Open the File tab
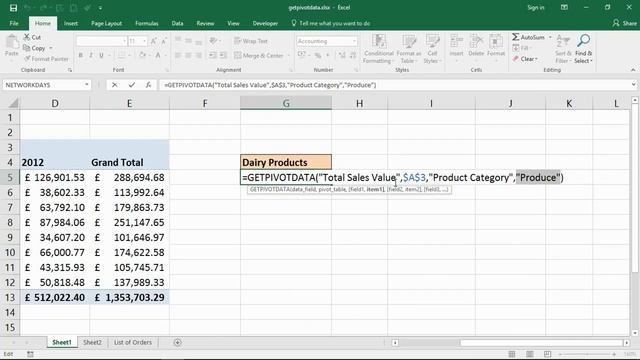Screen dimensions: 640x360 pos(14,23)
